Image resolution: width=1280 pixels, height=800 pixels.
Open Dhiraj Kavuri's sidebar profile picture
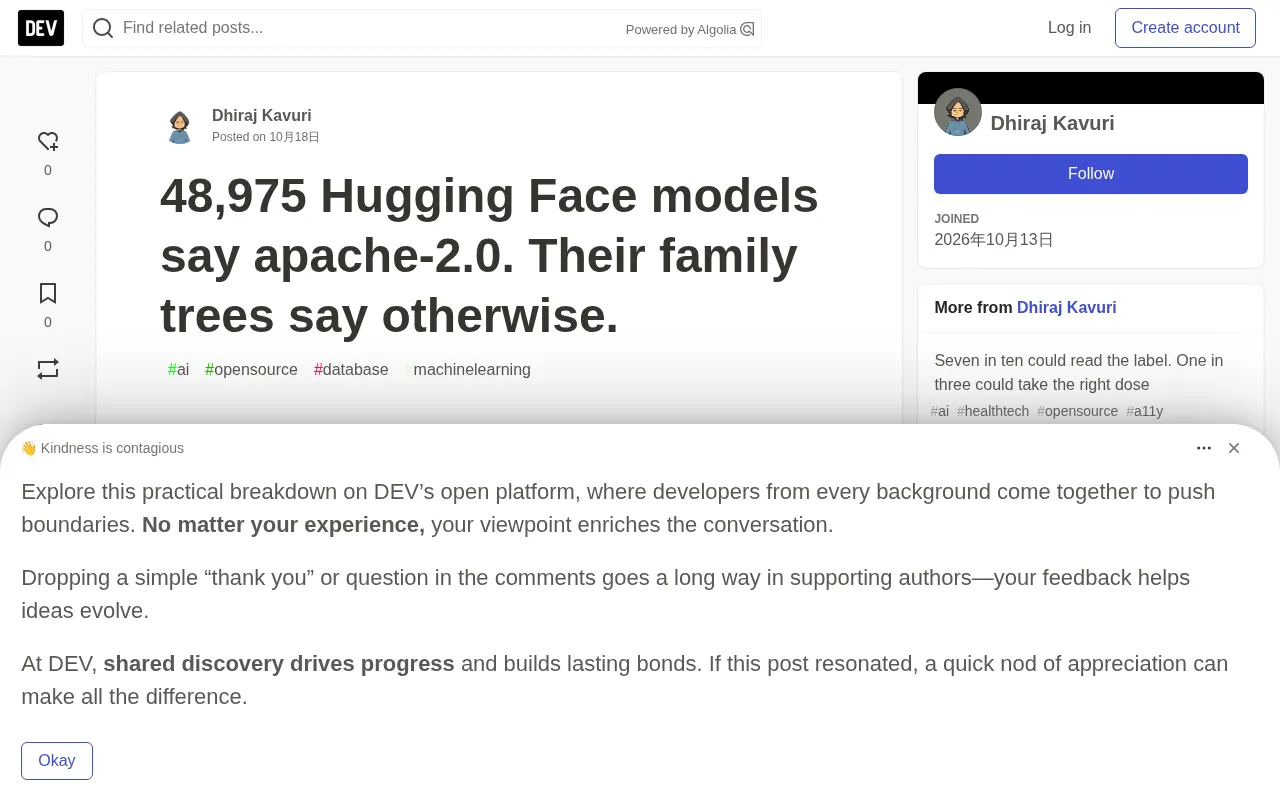(x=958, y=112)
